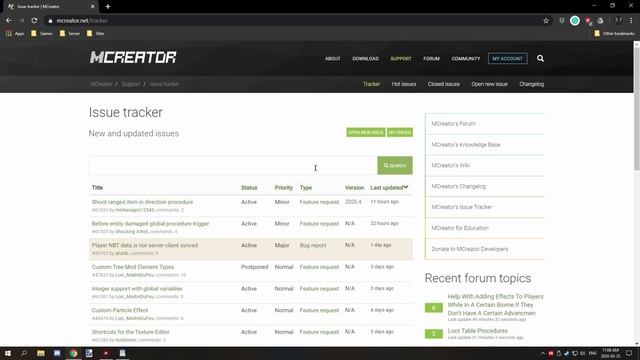Show hidden system tray icons
The height and width of the screenshot is (360, 640).
[x=542, y=353]
